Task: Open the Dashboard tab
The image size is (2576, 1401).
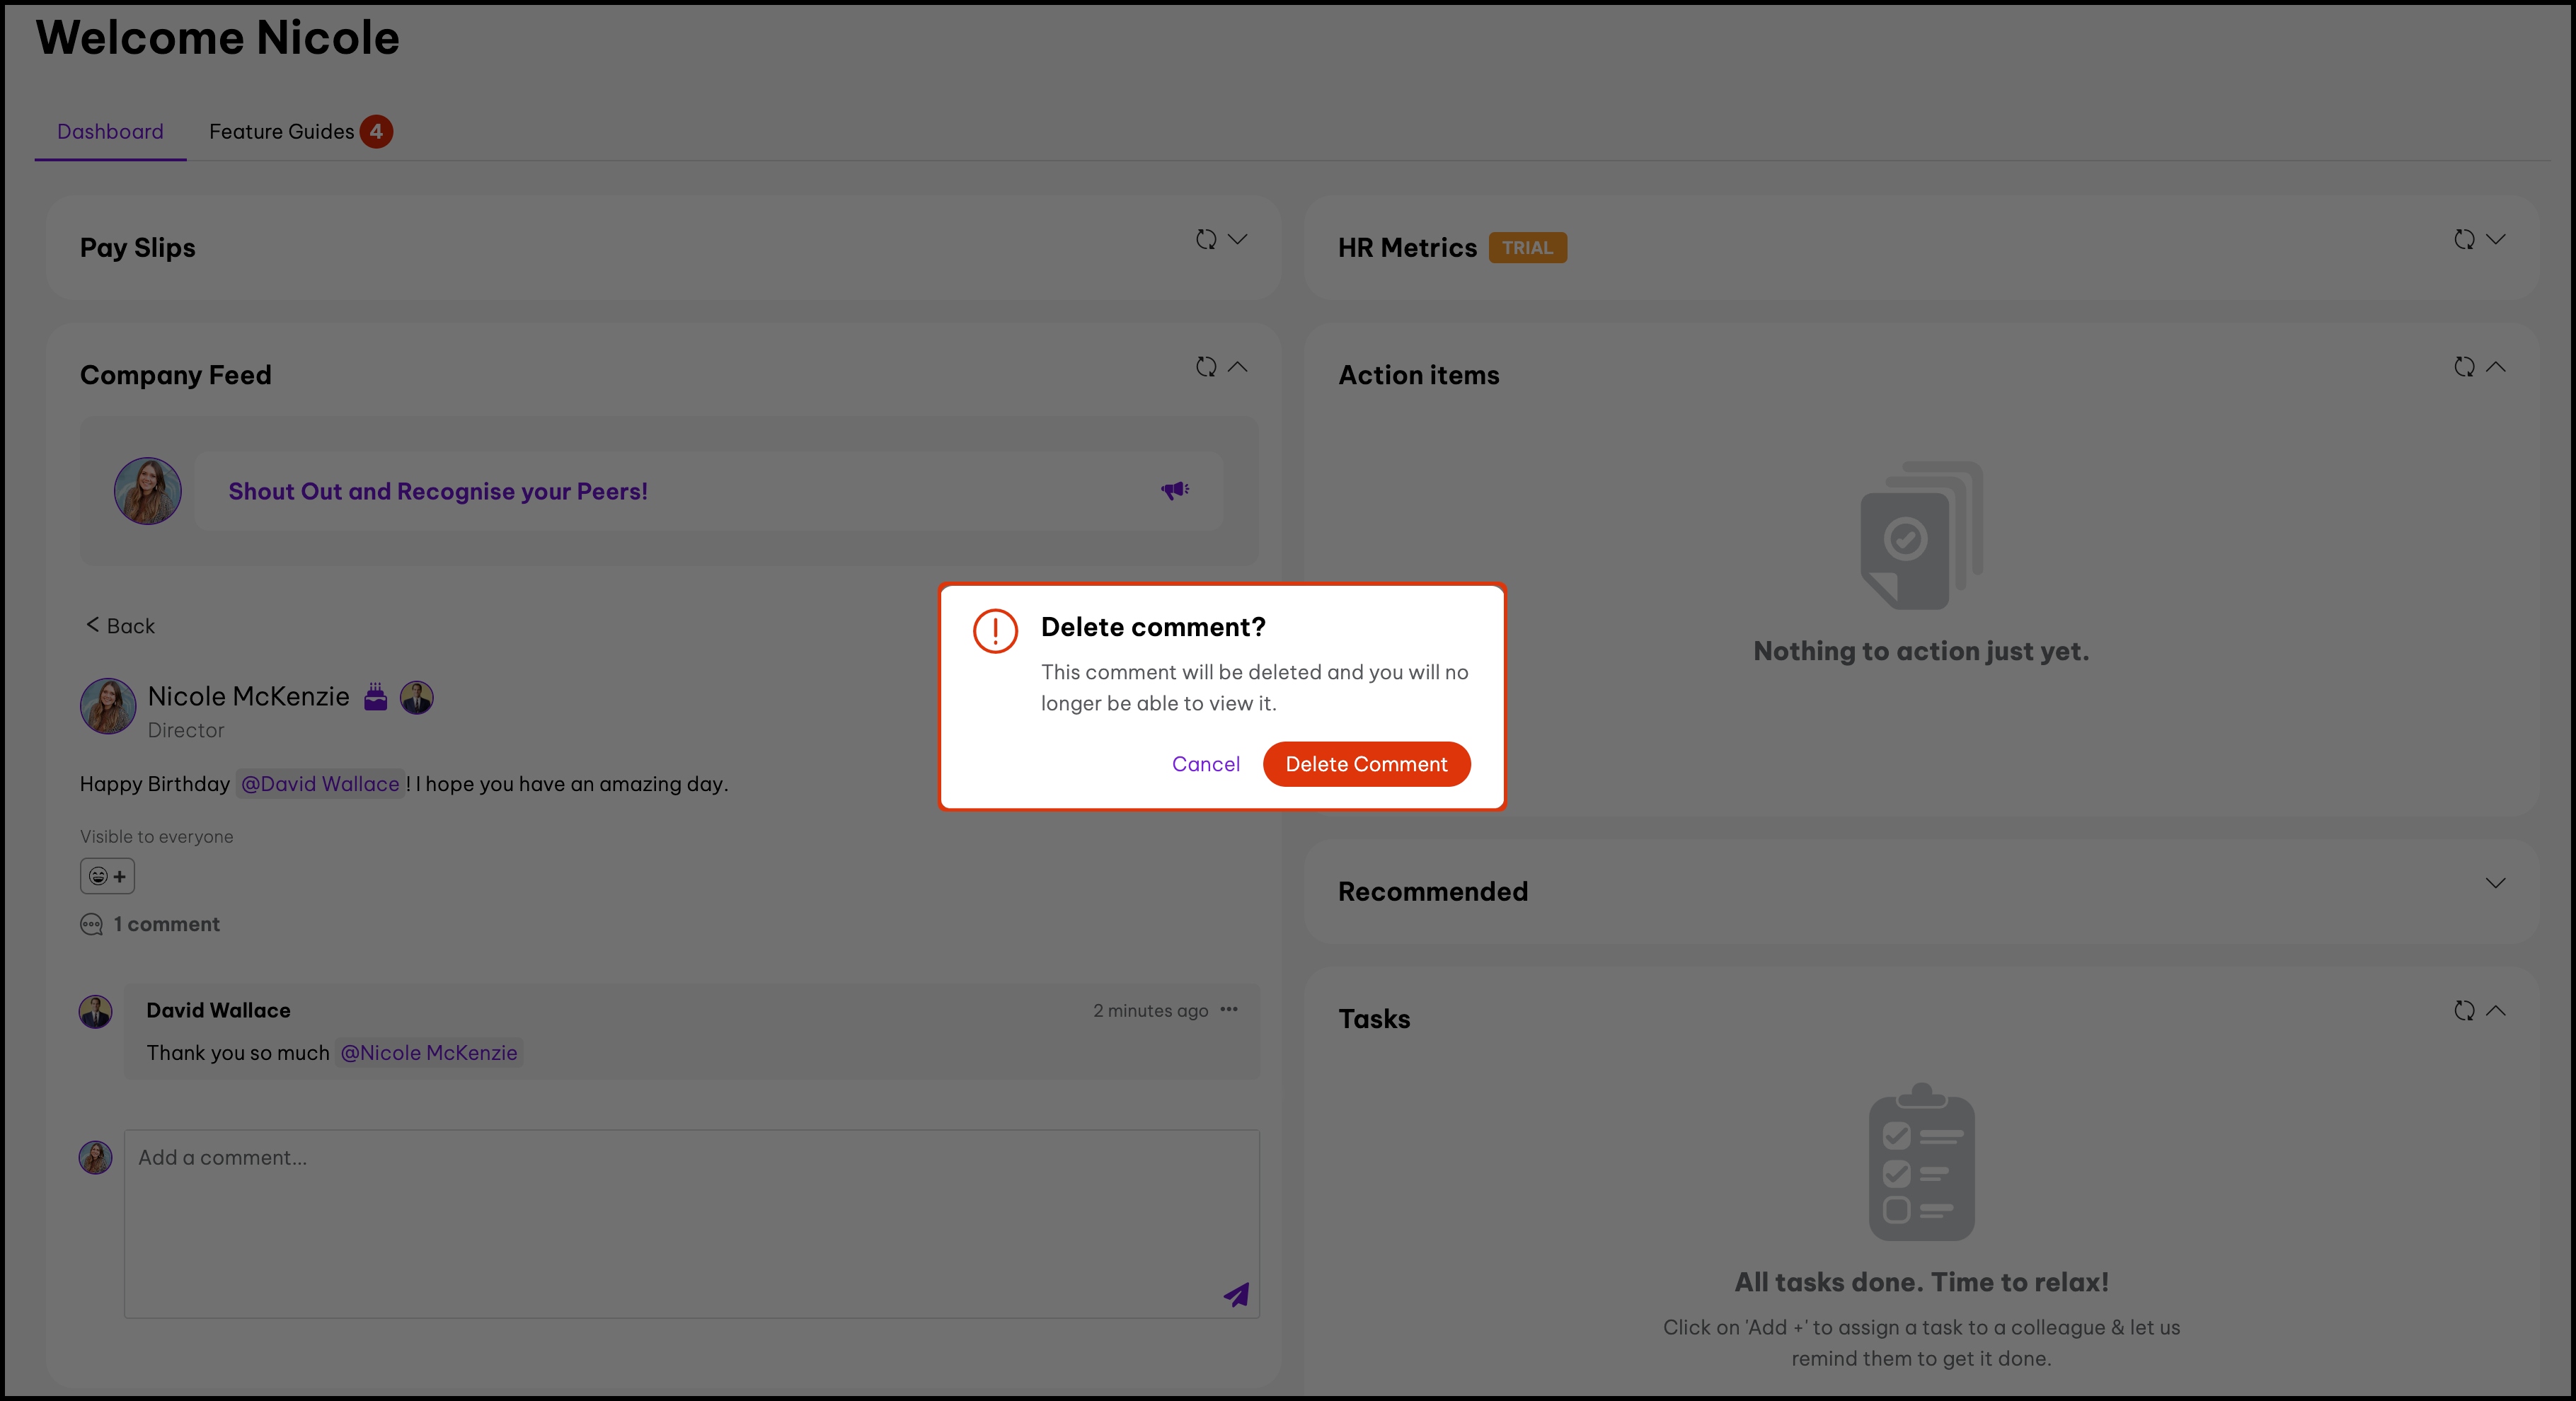Action: click(110, 132)
